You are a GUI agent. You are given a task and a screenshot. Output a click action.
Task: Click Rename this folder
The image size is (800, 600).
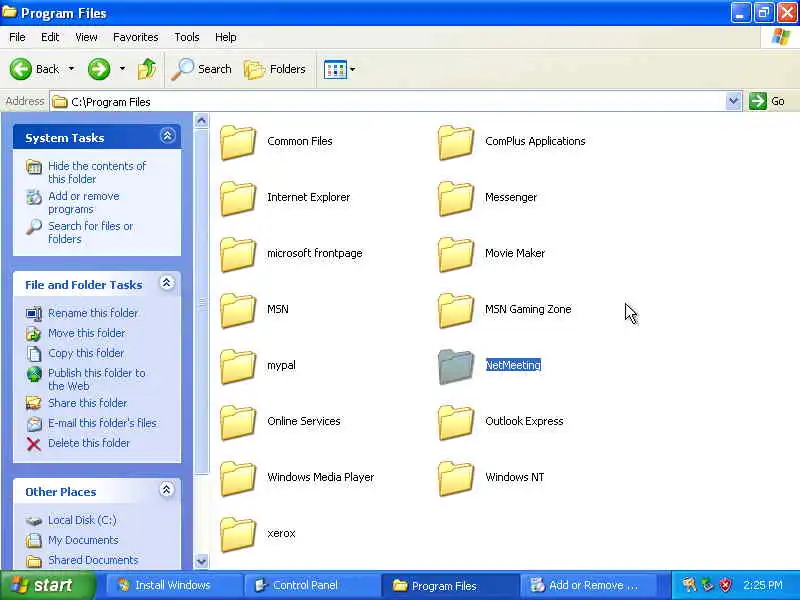(x=93, y=313)
